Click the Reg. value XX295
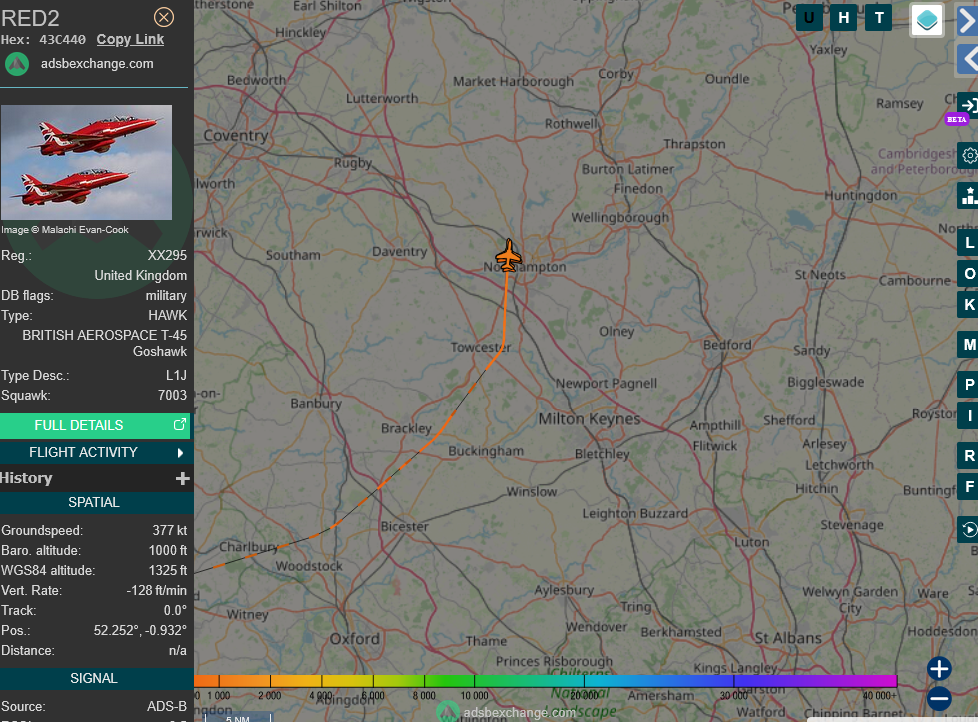This screenshot has height=722, width=978. pyautogui.click(x=167, y=256)
